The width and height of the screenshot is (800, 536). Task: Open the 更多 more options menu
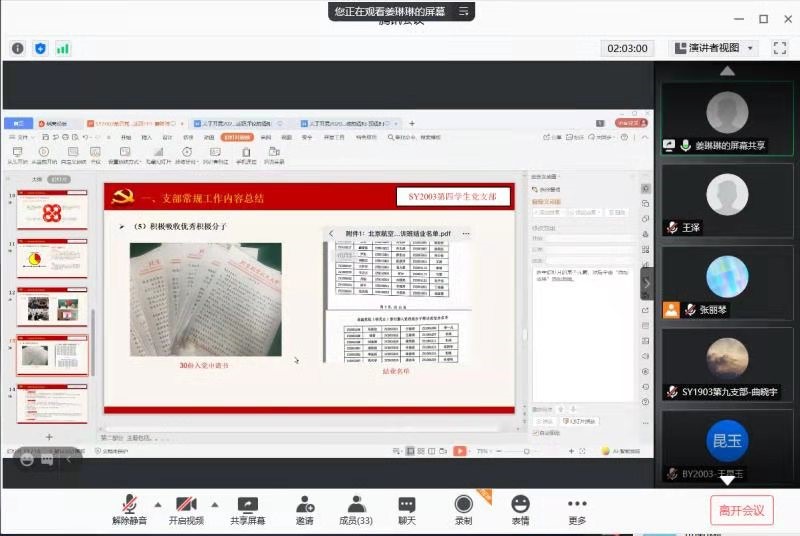point(577,509)
